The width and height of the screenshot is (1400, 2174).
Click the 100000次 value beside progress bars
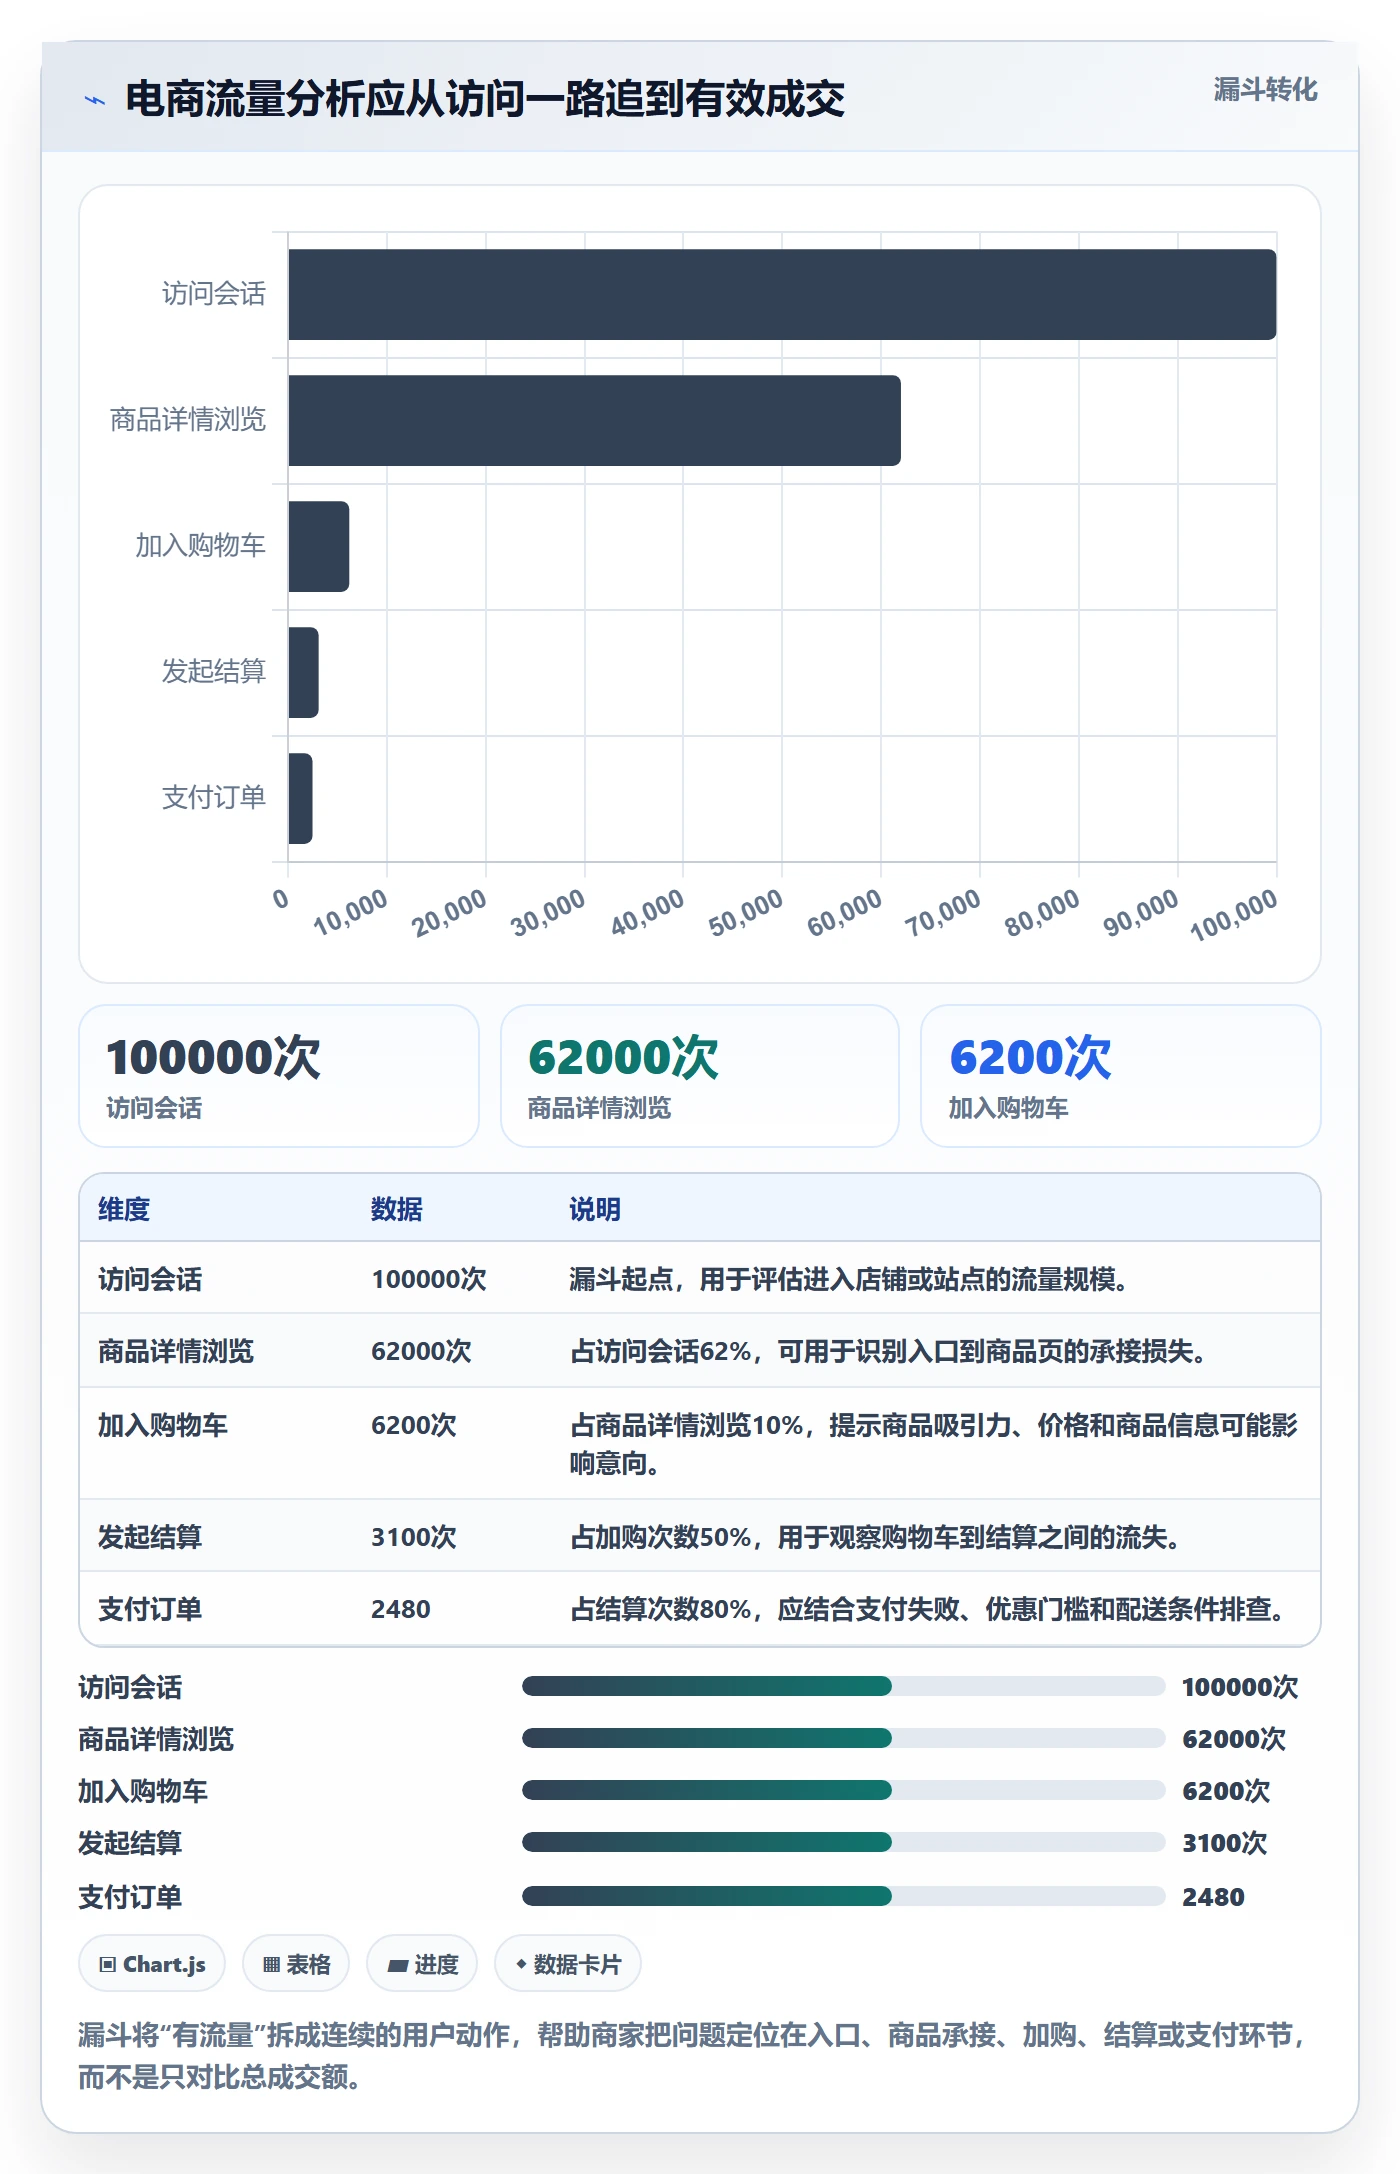pyautogui.click(x=1240, y=1687)
